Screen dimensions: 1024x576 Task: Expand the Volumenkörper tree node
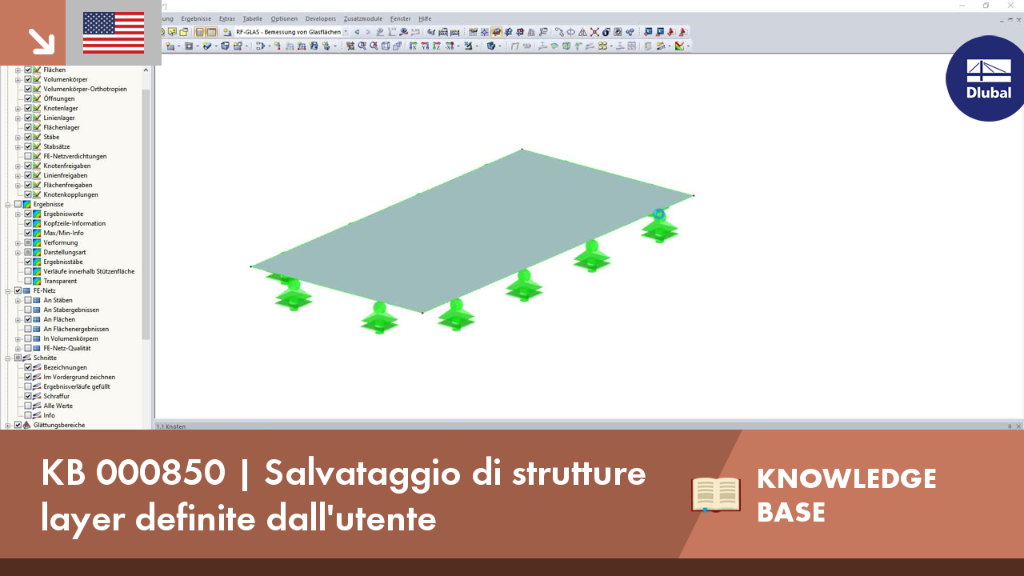tap(18, 79)
